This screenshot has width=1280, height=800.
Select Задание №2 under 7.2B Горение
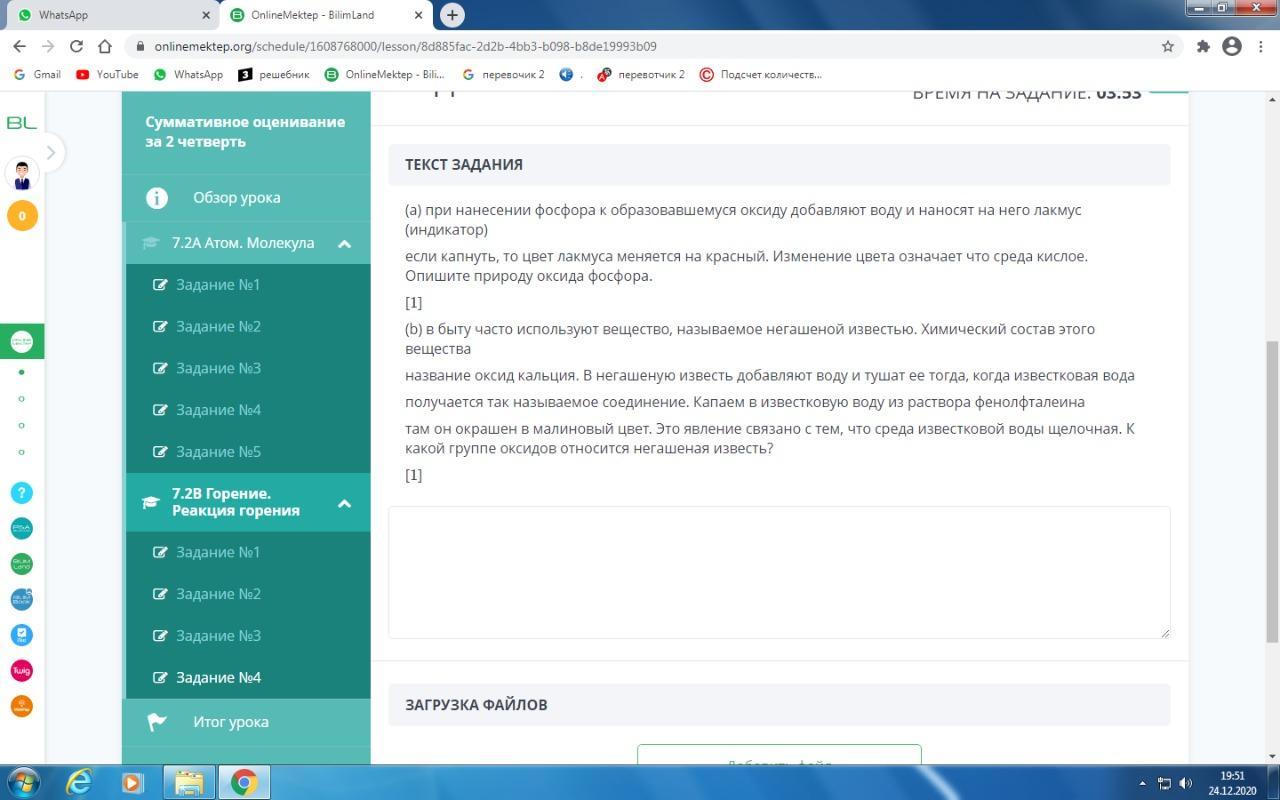[x=218, y=594]
